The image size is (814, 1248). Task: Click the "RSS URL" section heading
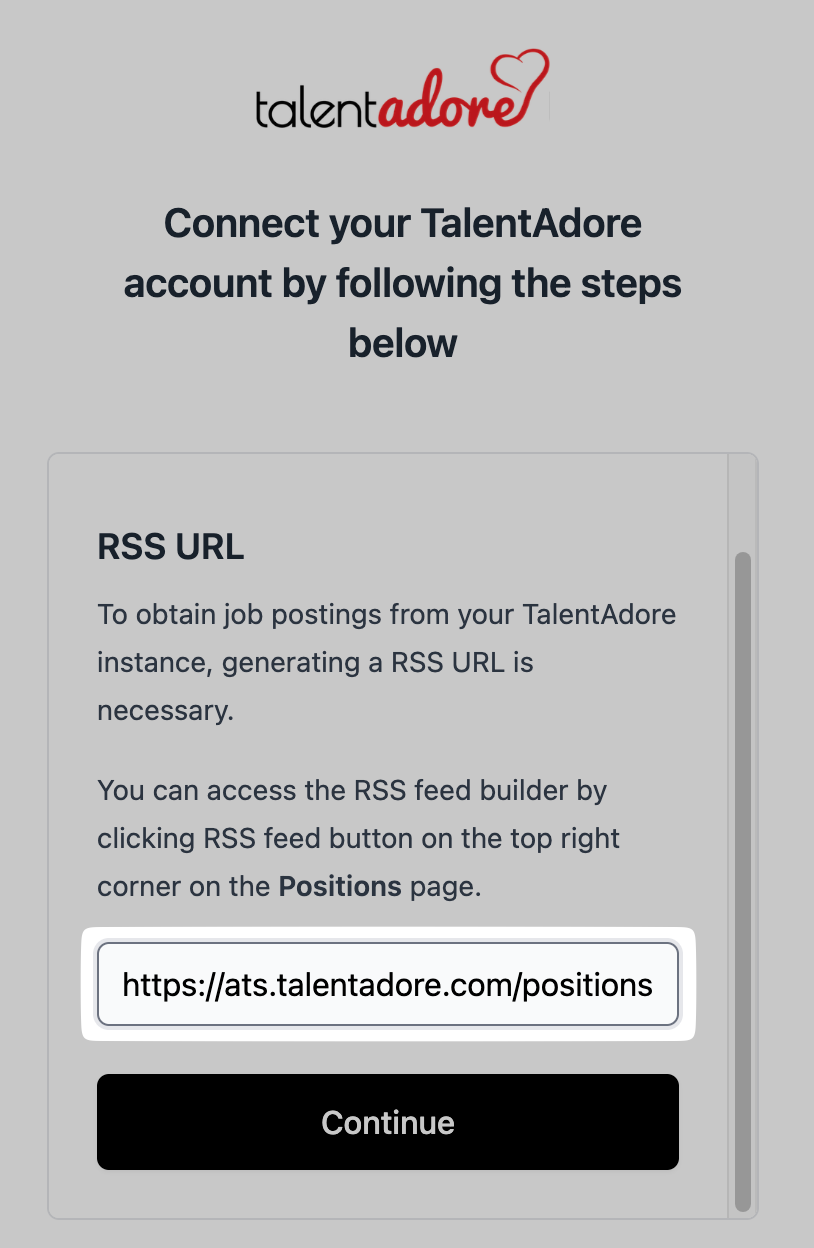(171, 547)
